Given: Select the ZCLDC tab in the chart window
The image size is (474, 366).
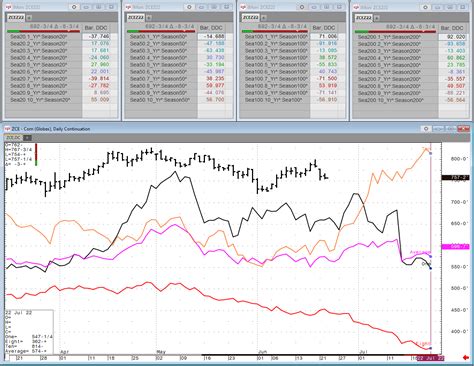Looking at the screenshot, I should (14, 138).
